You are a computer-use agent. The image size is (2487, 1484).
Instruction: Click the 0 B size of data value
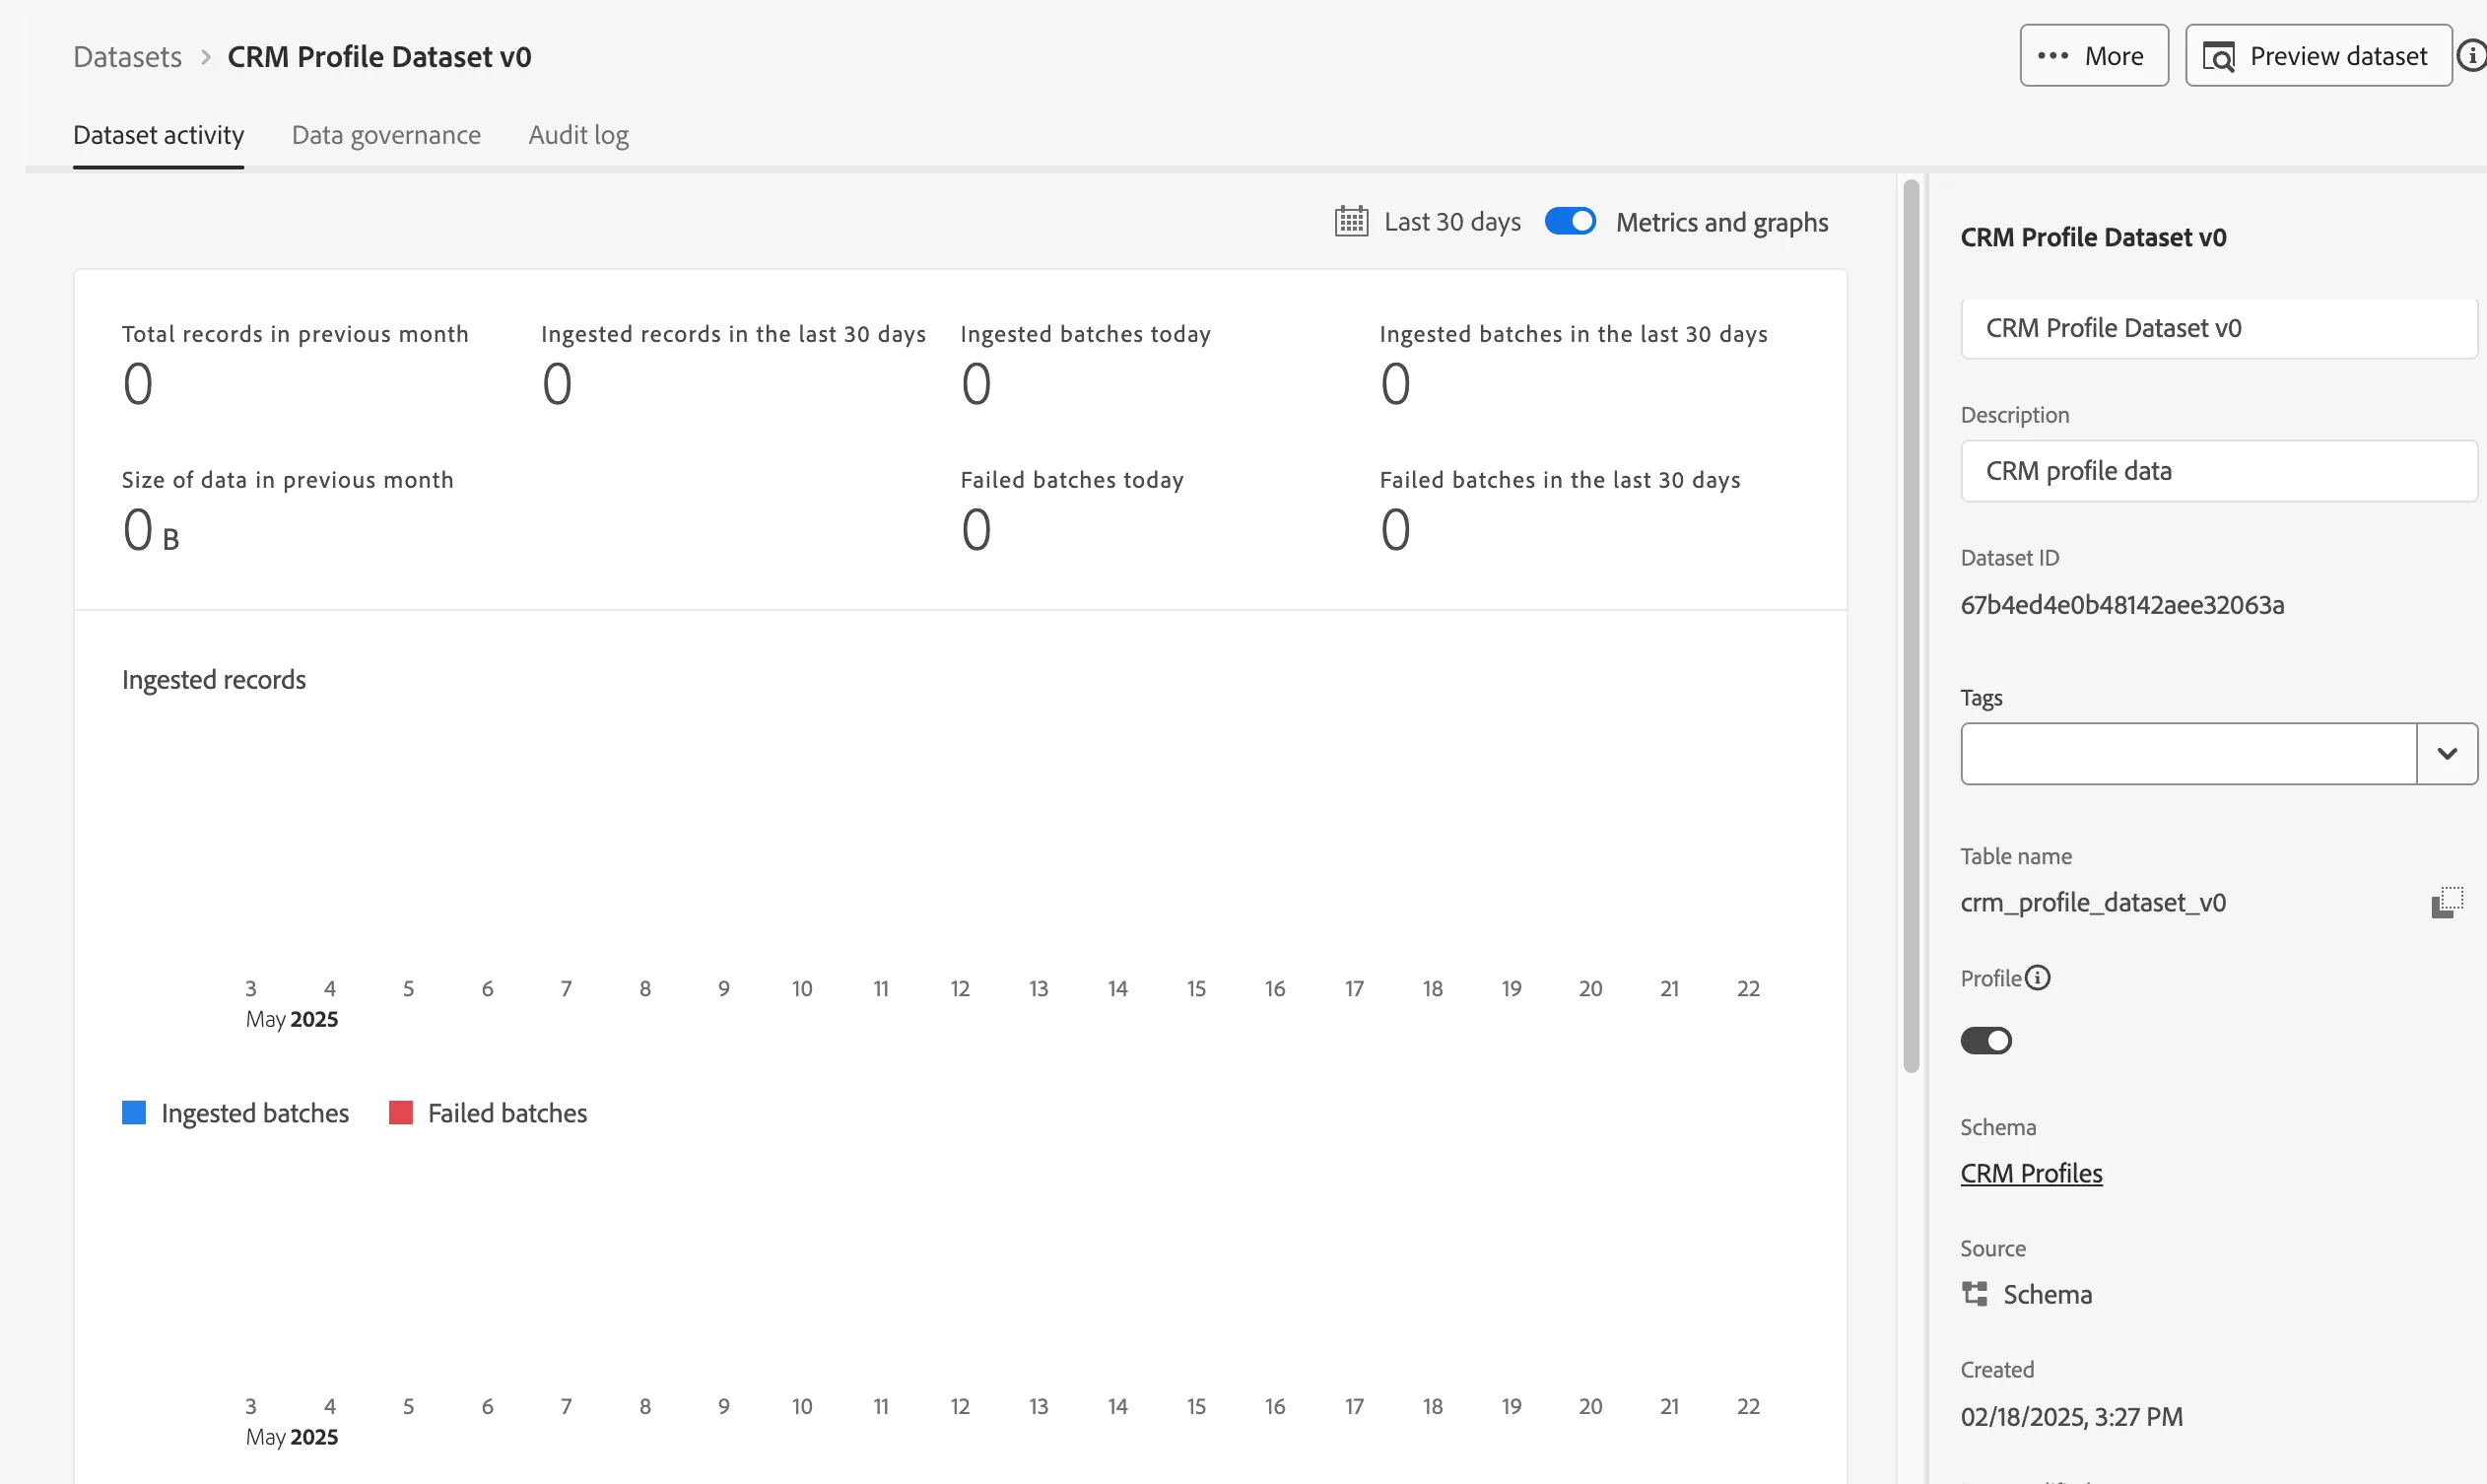tap(151, 530)
